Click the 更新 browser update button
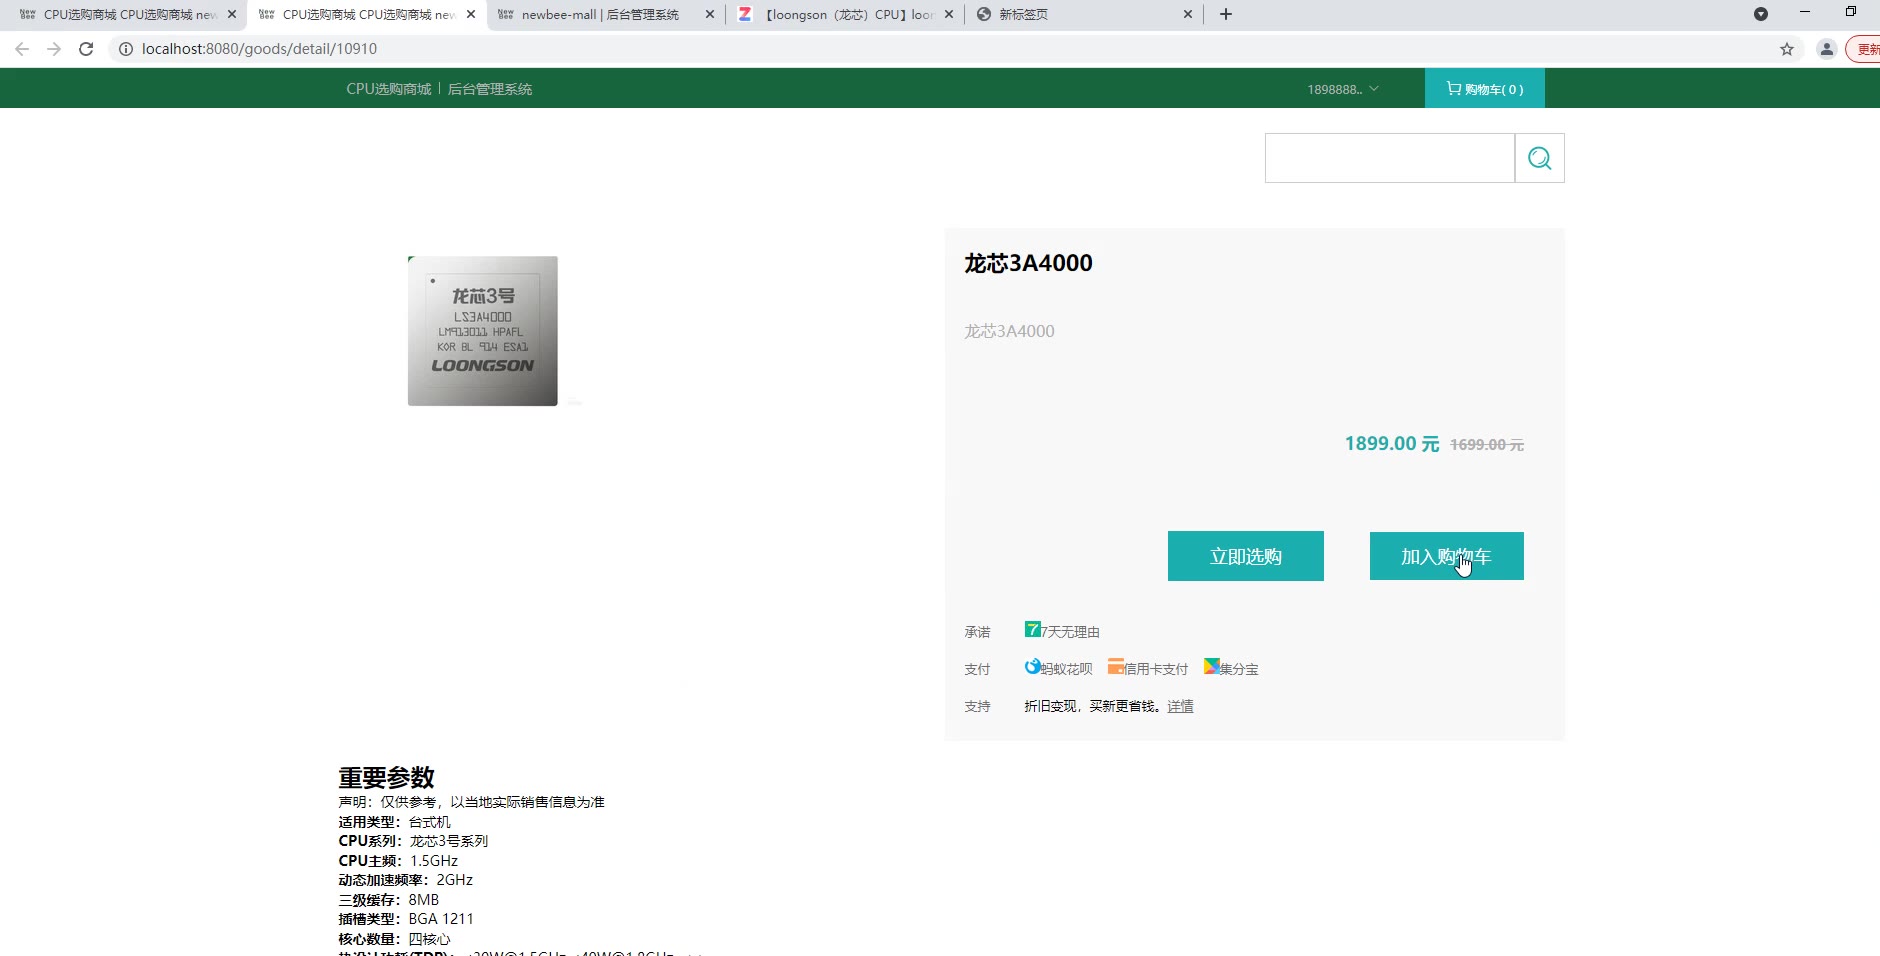This screenshot has width=1880, height=956. [x=1863, y=49]
